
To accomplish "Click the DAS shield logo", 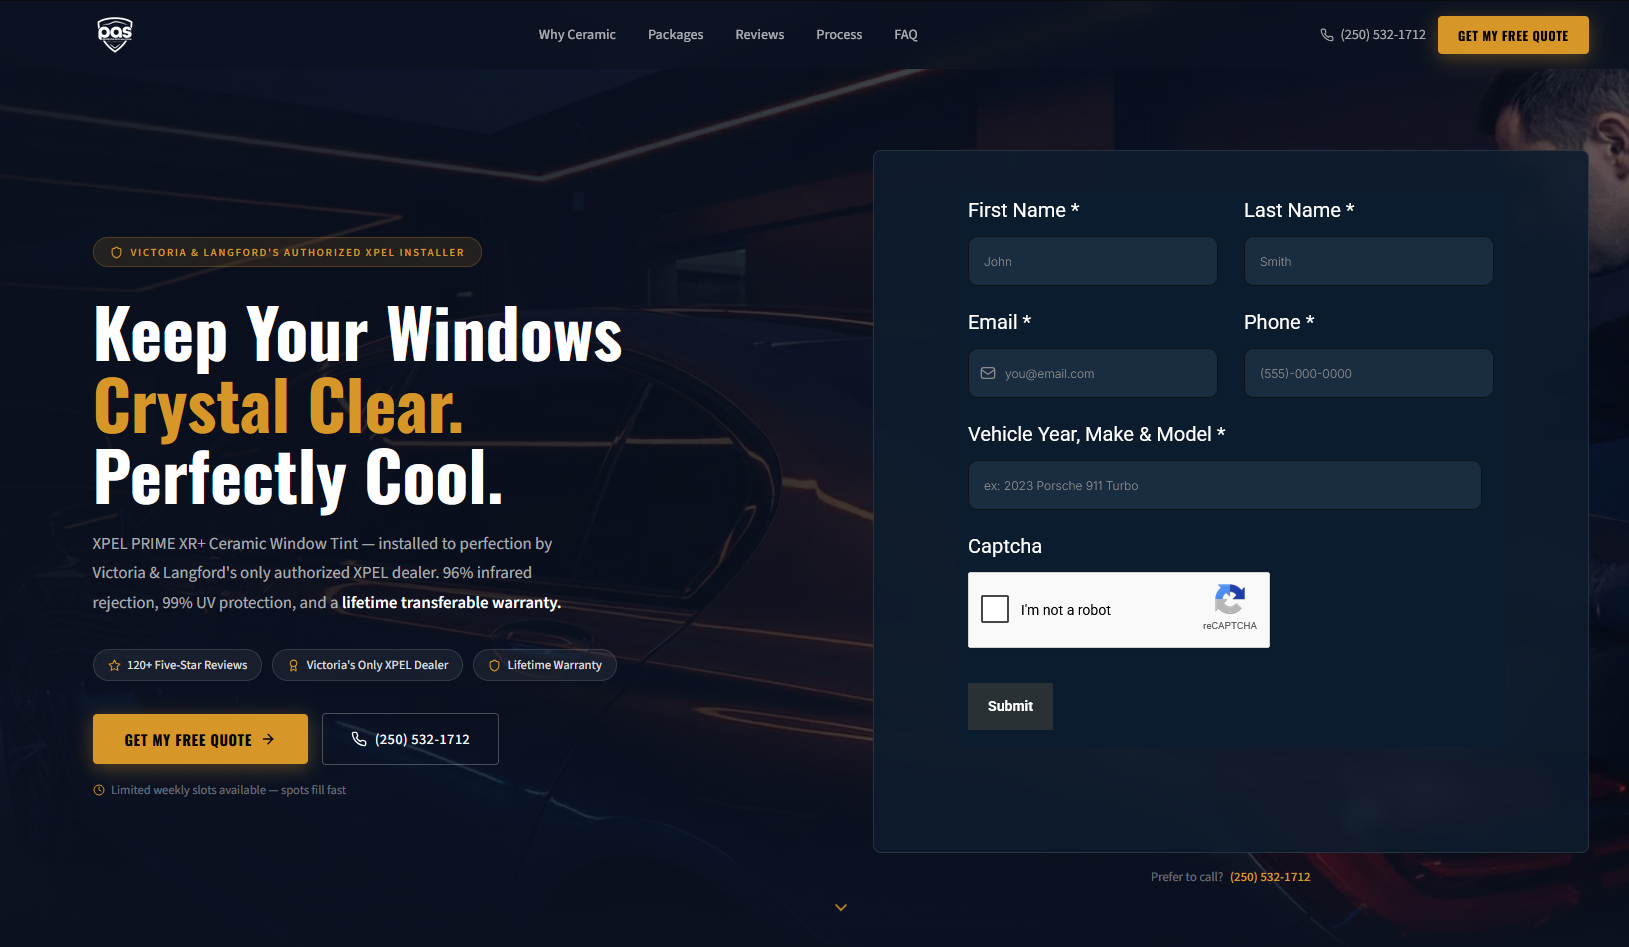I will 114,33.
